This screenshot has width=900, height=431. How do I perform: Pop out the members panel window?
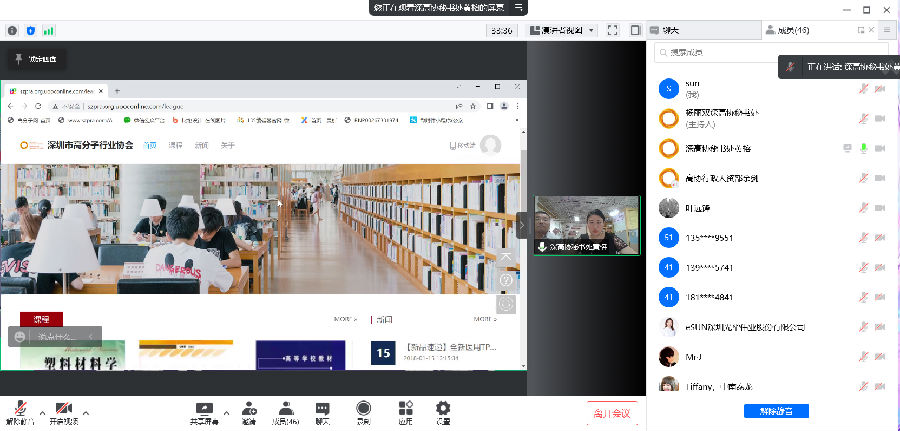(860, 30)
